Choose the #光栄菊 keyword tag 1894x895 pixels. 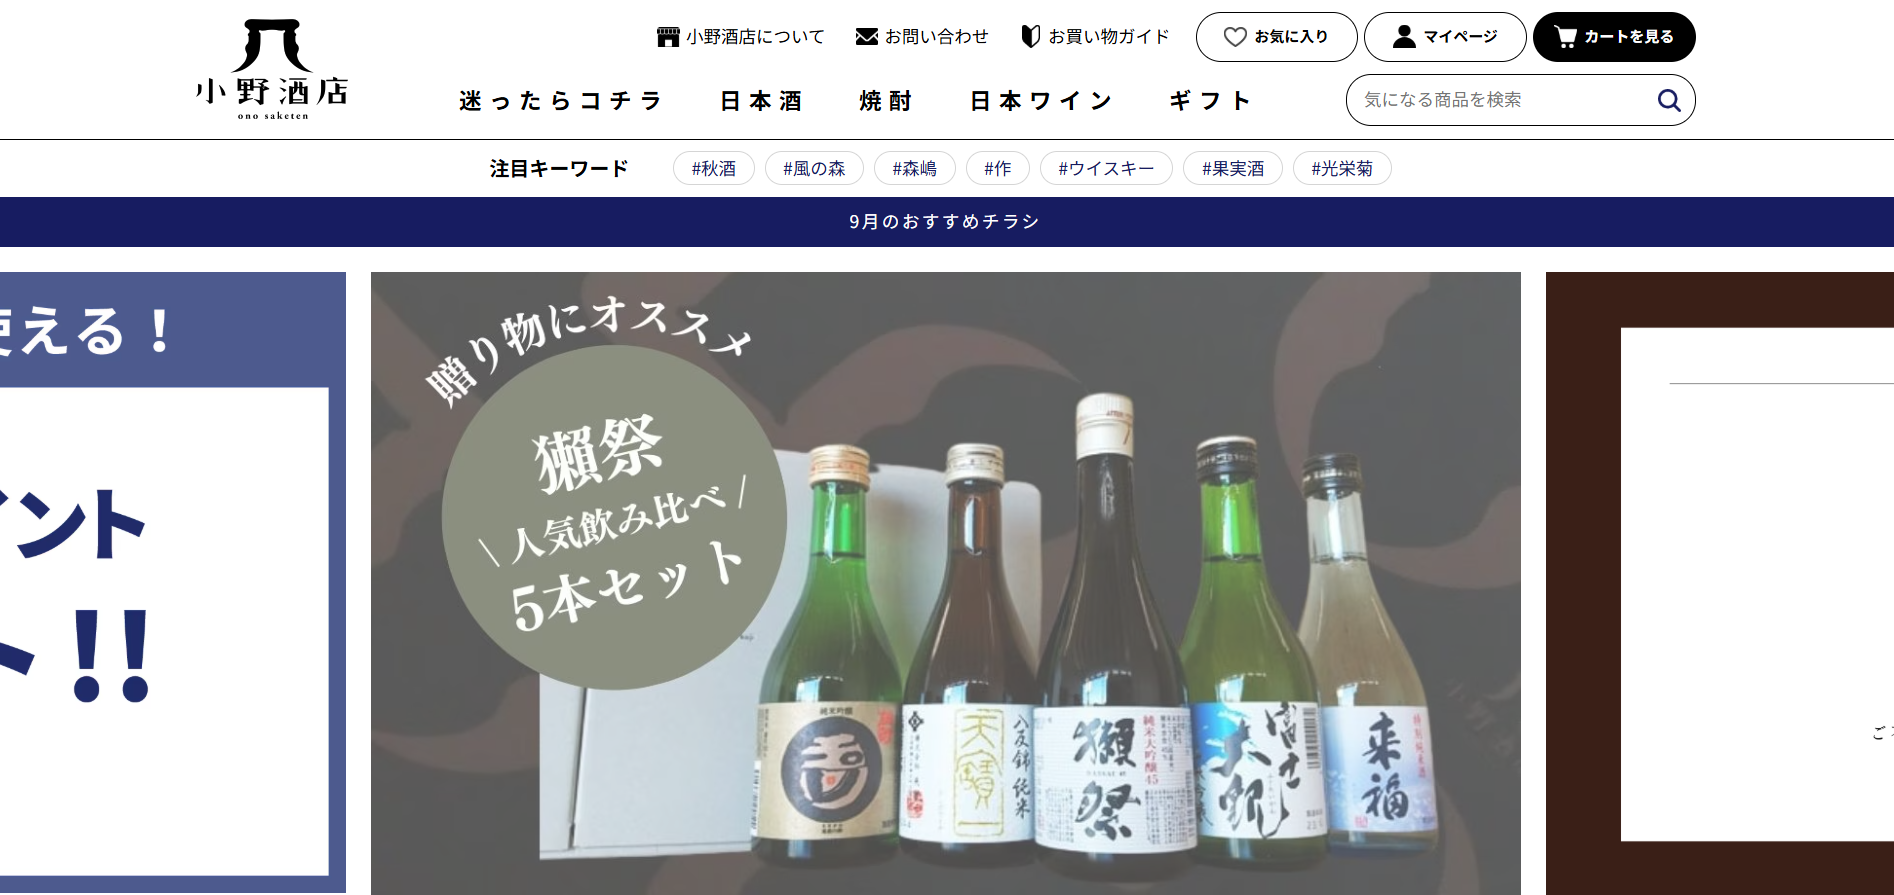pos(1341,168)
